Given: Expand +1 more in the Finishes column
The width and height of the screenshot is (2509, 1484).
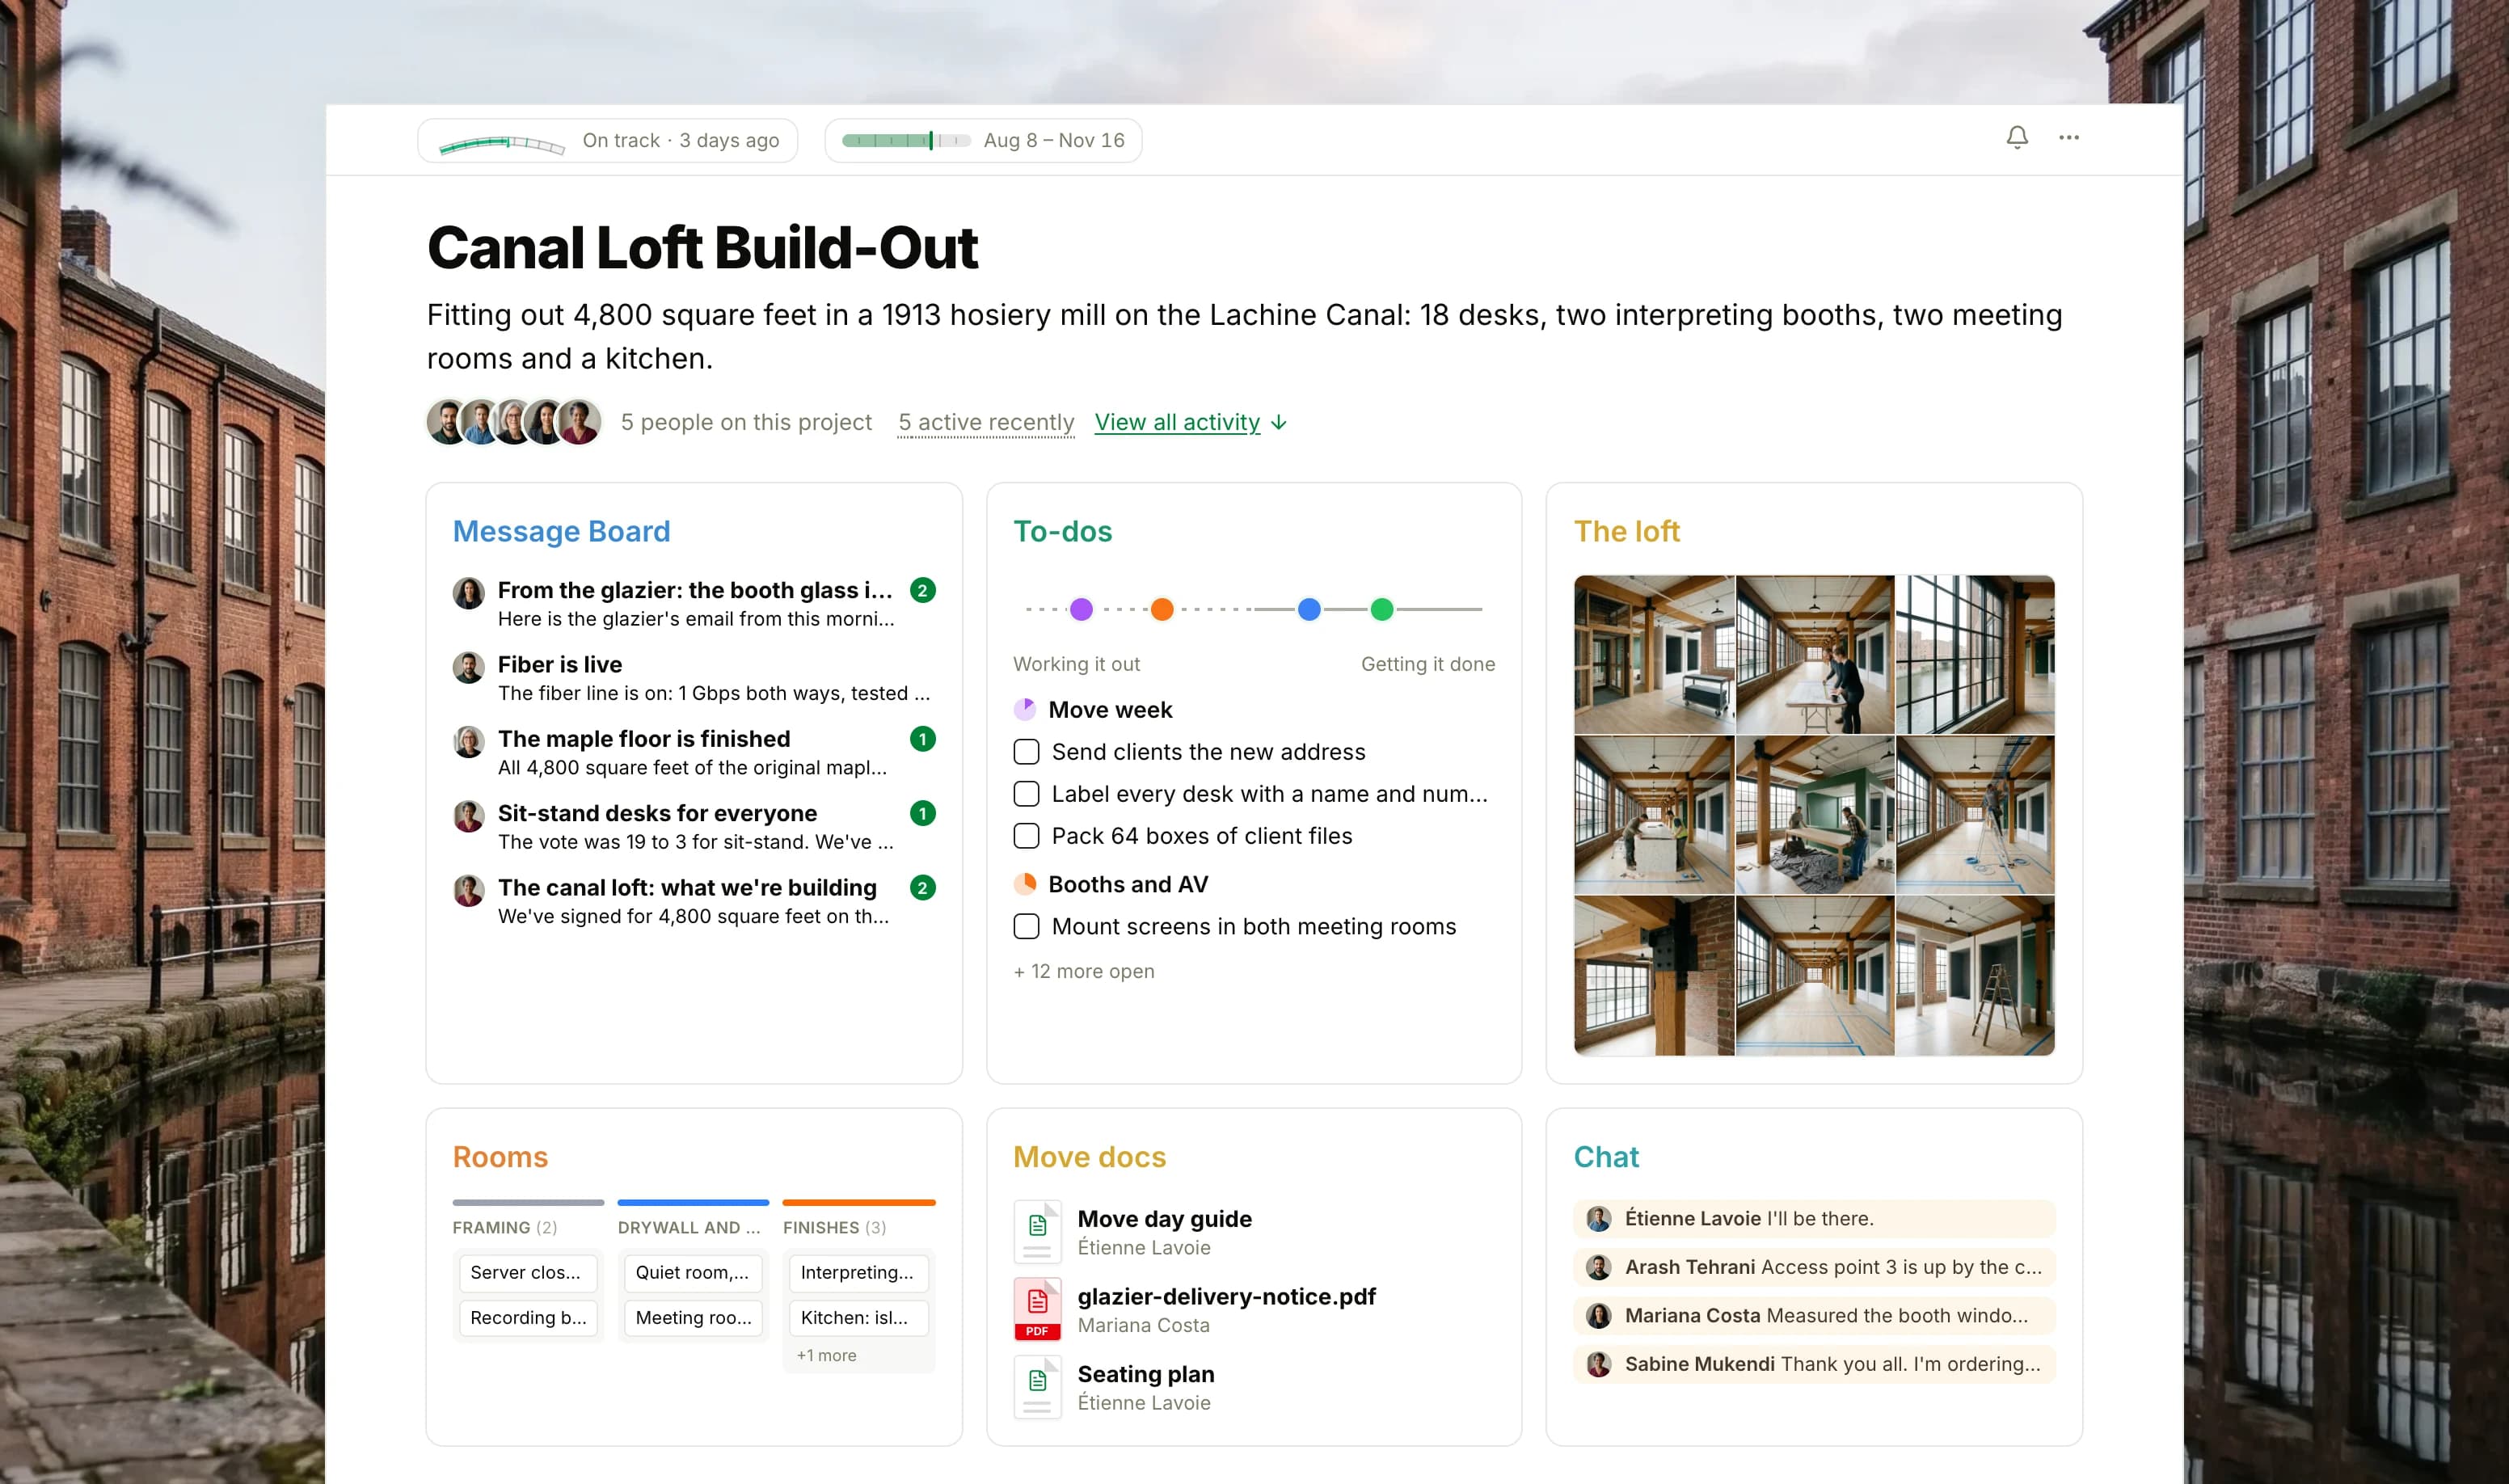Looking at the screenshot, I should (x=826, y=1355).
